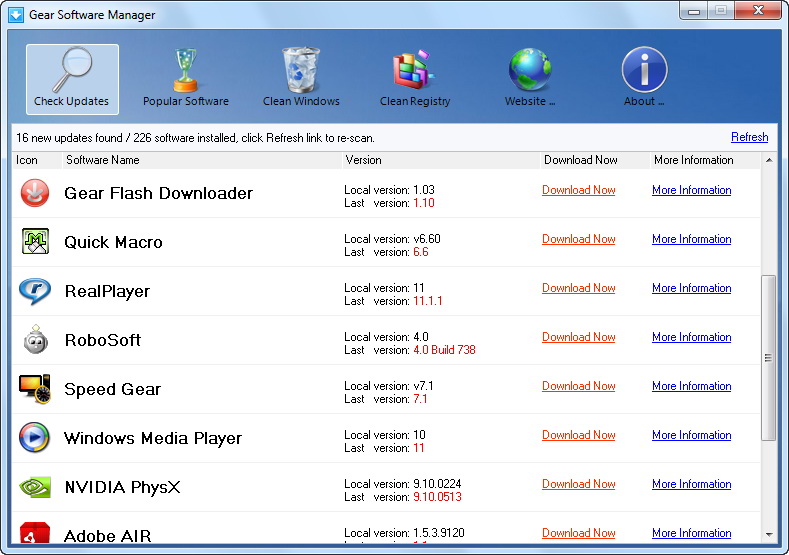Image resolution: width=789 pixels, height=555 pixels.
Task: More Information for RoboSoft
Action: (x=691, y=337)
